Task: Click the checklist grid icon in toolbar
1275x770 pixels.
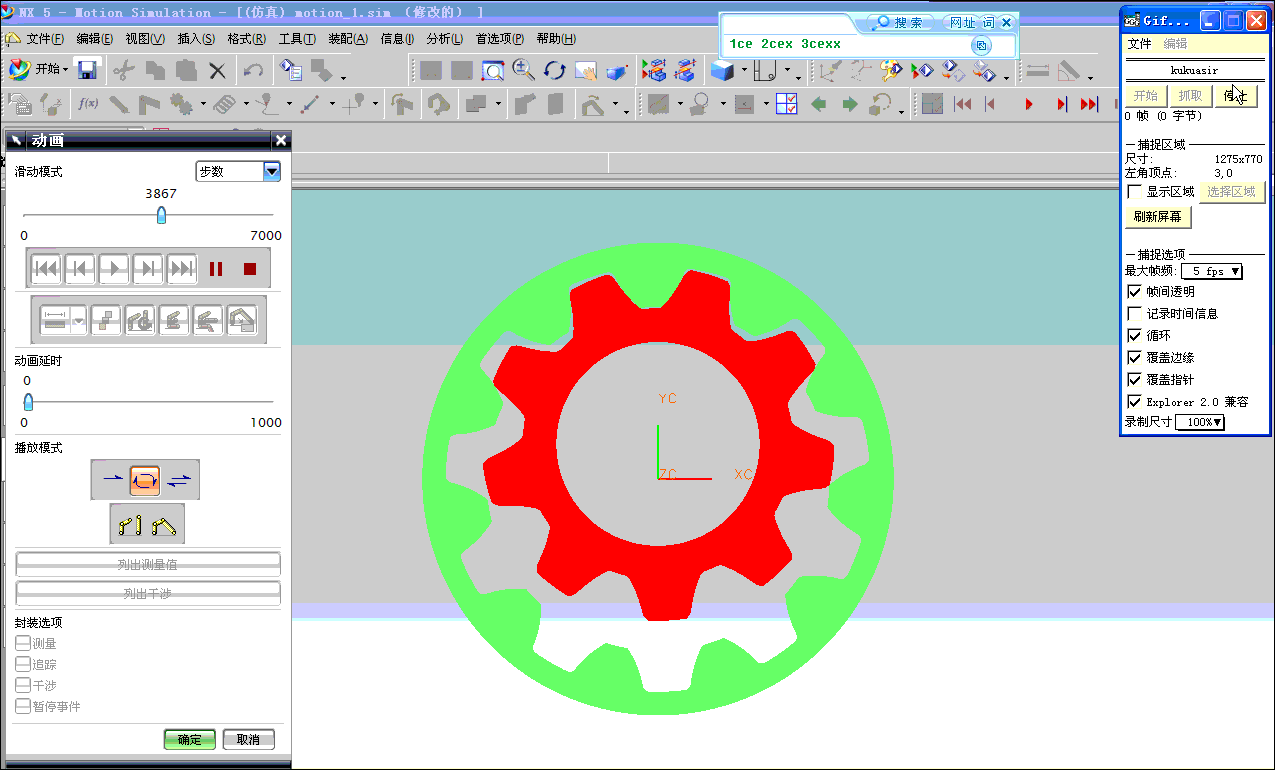Action: [786, 103]
